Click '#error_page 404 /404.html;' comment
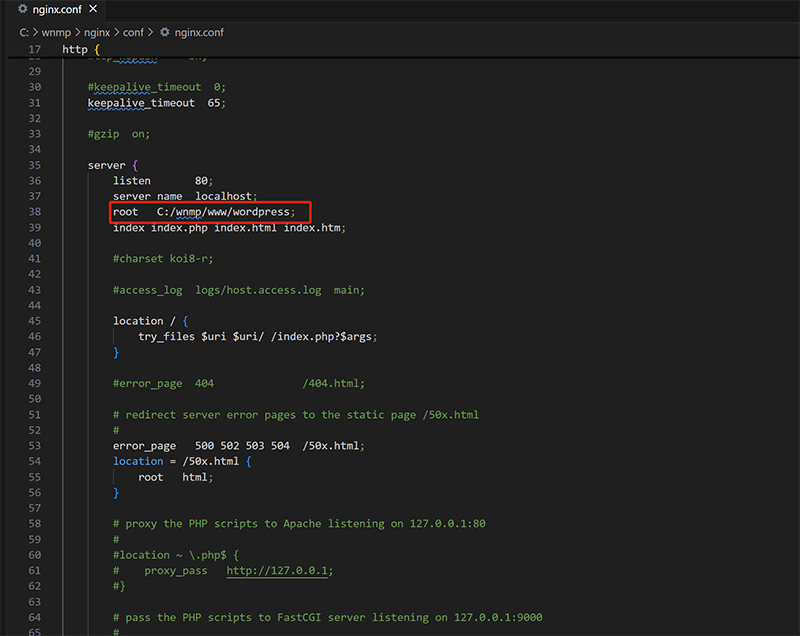 [239, 384]
